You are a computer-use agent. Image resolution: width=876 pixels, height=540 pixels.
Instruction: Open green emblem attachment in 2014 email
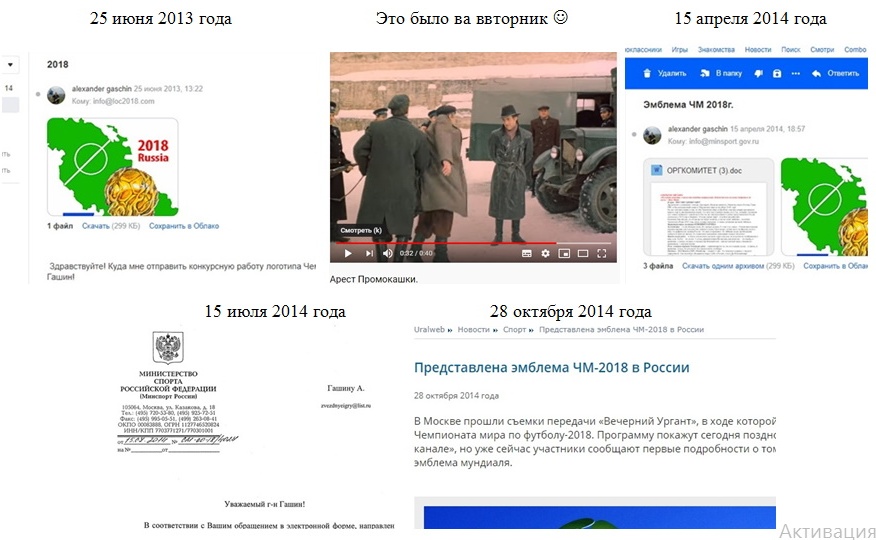pos(824,207)
